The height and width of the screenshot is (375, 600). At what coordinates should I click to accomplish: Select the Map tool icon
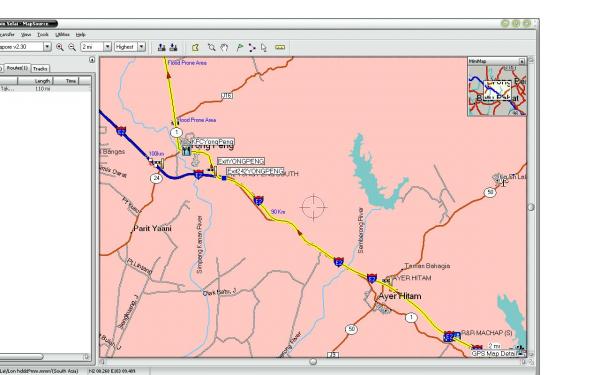click(x=196, y=47)
